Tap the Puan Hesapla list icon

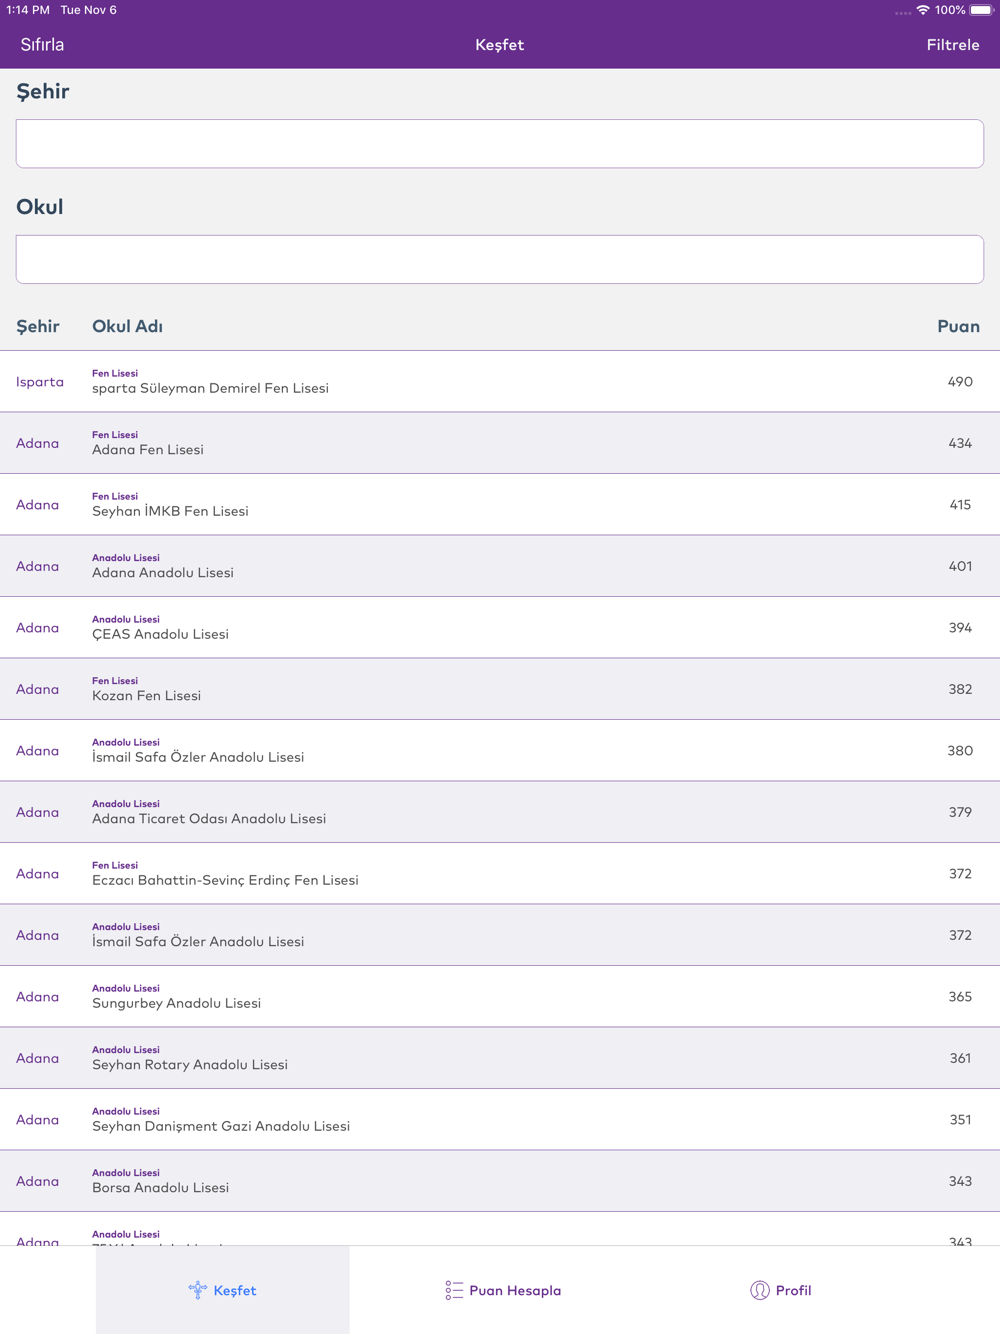[454, 1290]
